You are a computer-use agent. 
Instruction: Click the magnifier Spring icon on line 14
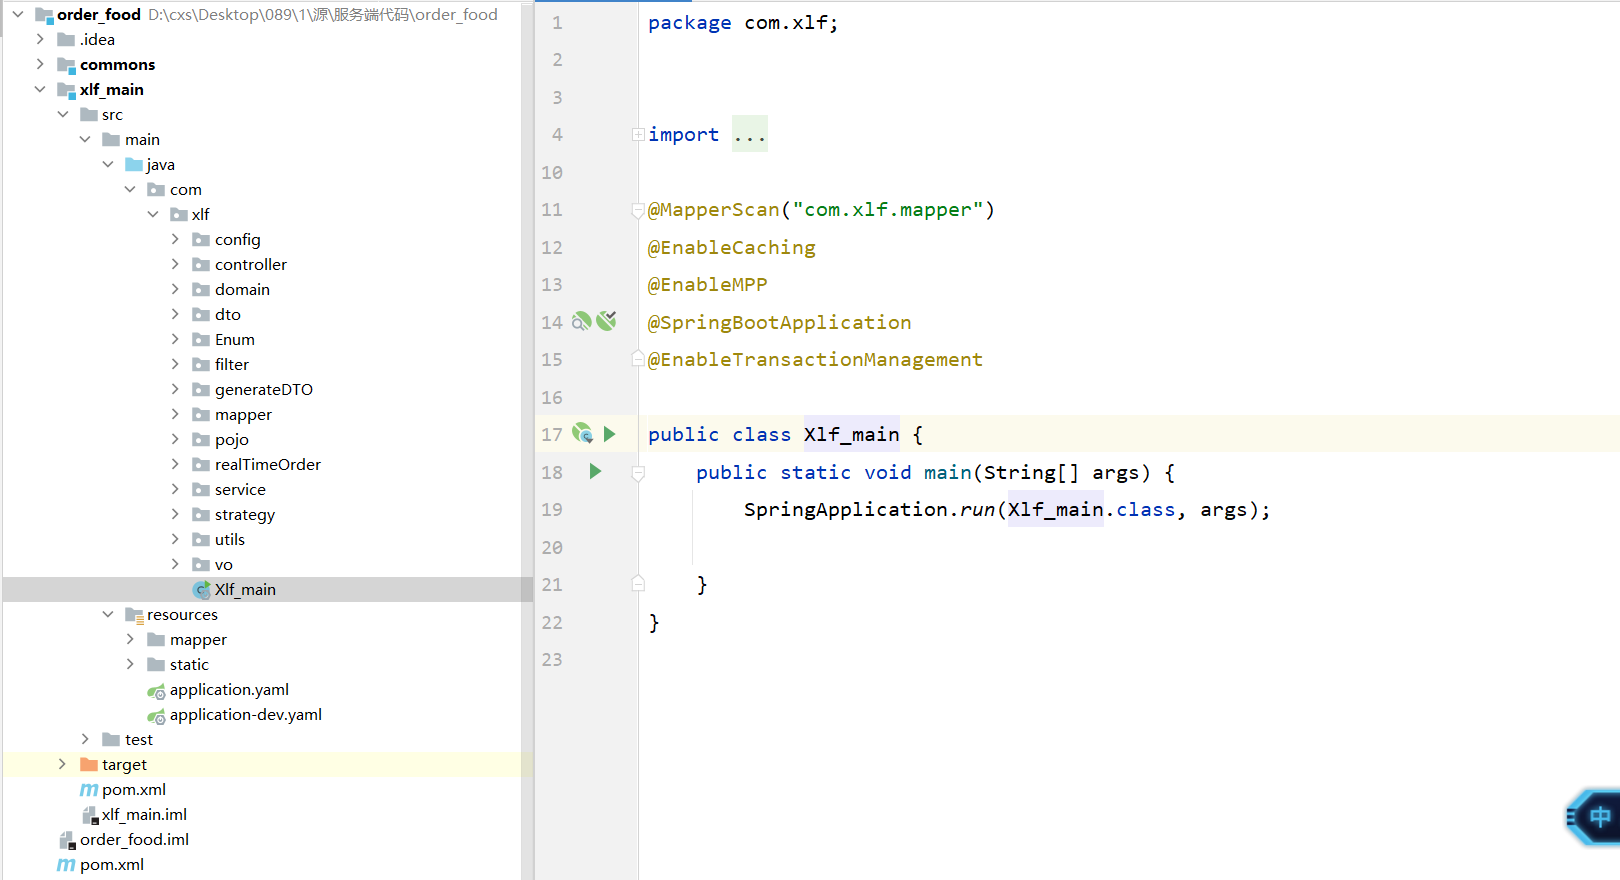[x=581, y=321]
